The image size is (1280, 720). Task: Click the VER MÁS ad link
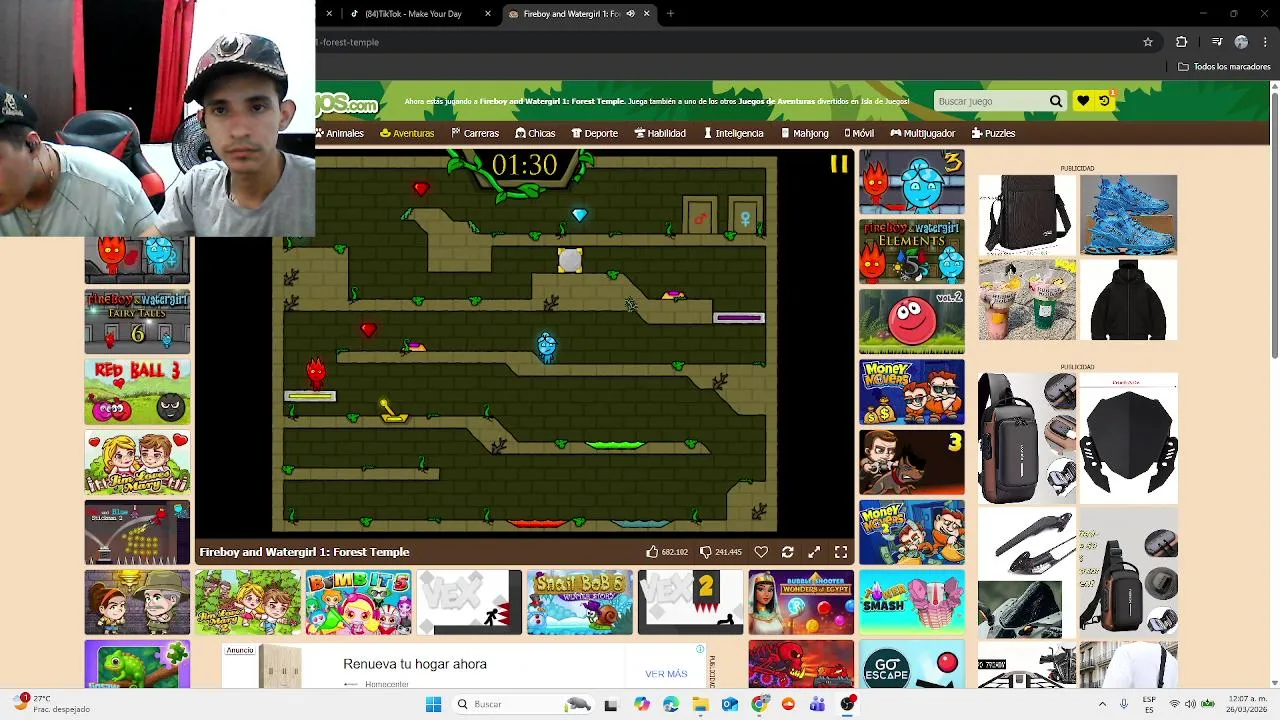click(x=666, y=674)
